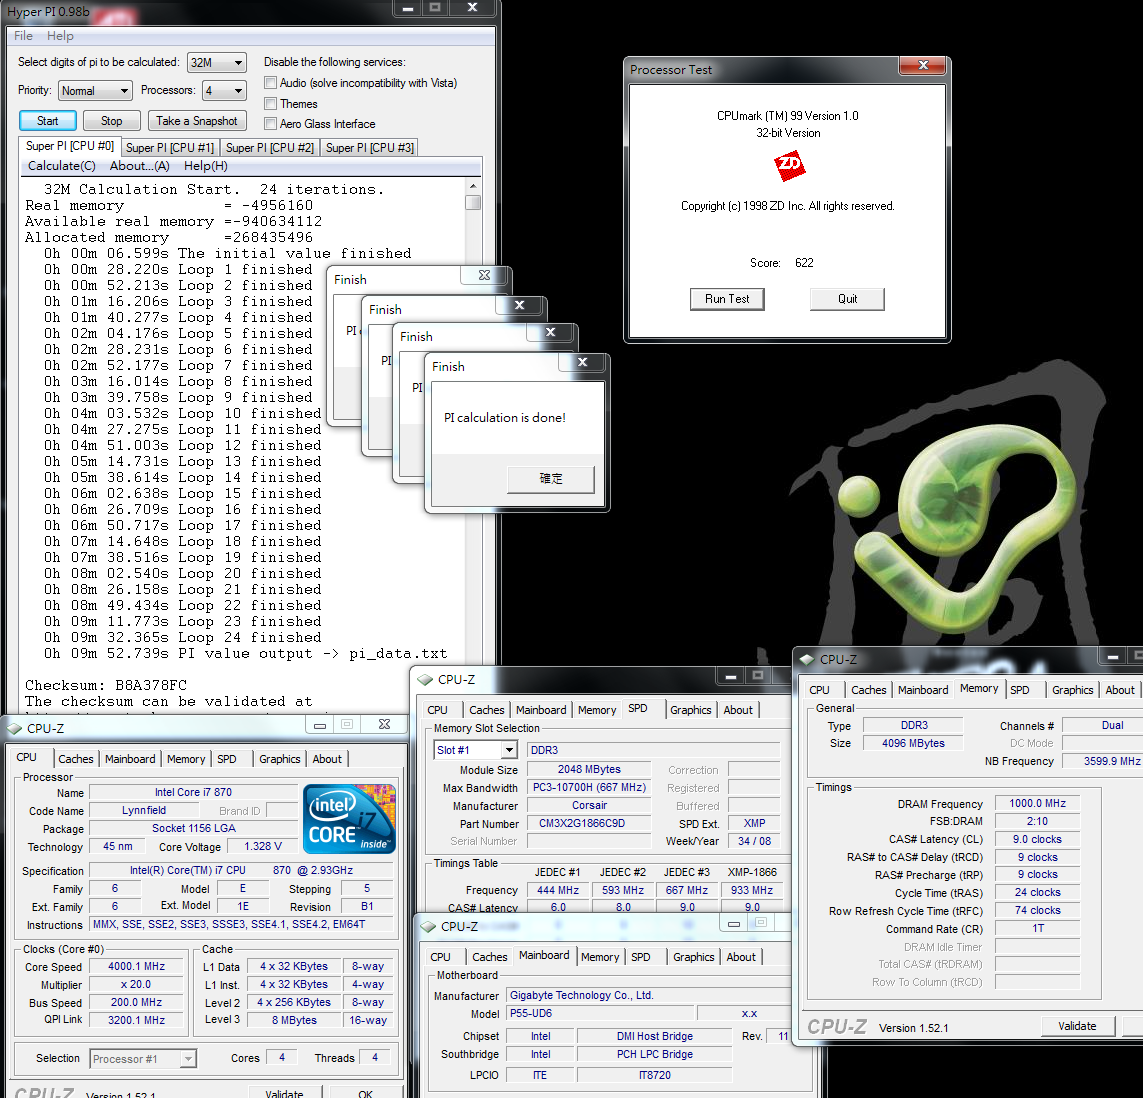Click the Intel Core i7 inside badge
The image size is (1143, 1098).
tap(349, 819)
